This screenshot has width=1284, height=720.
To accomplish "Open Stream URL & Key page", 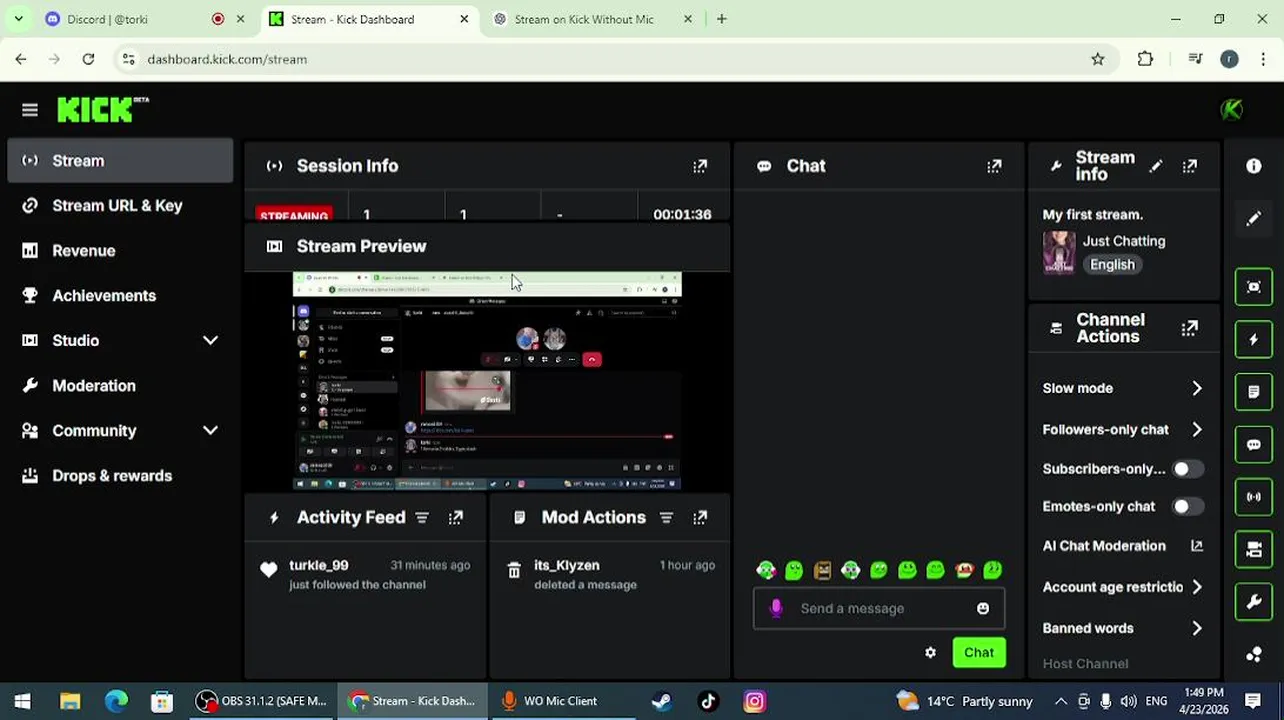I will point(120,206).
